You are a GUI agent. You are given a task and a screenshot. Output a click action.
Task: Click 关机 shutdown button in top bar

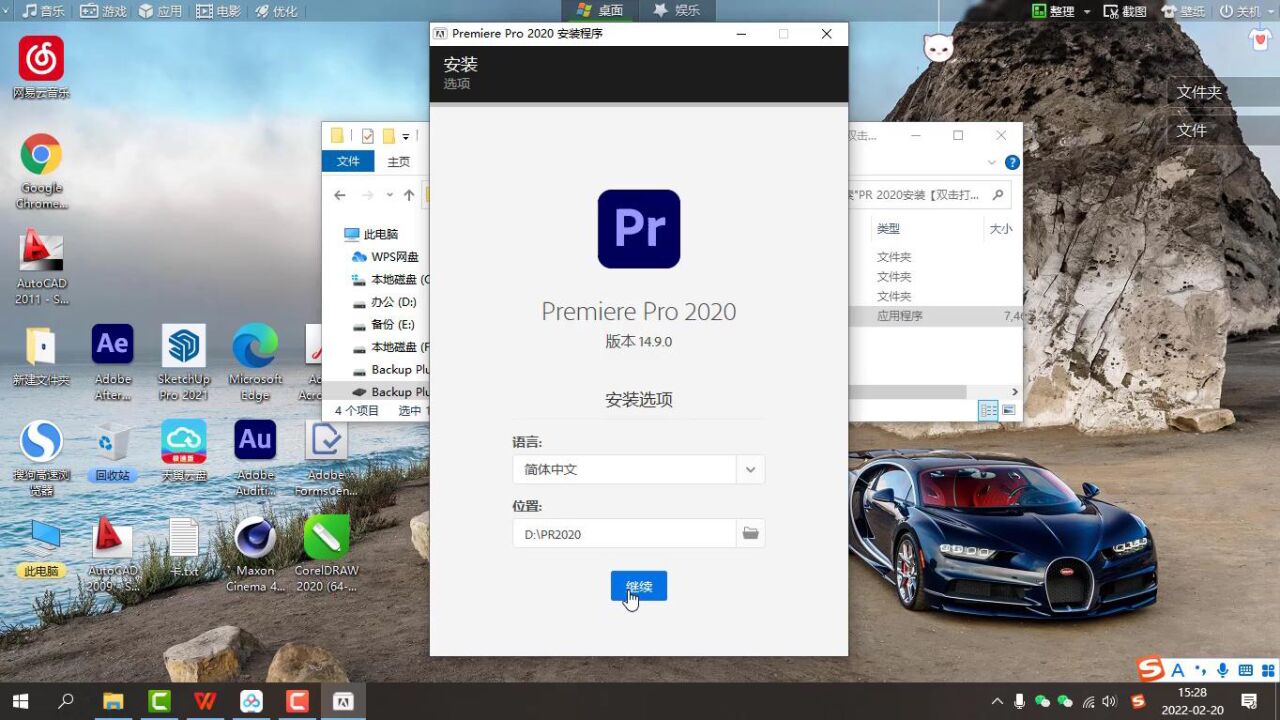click(1239, 11)
